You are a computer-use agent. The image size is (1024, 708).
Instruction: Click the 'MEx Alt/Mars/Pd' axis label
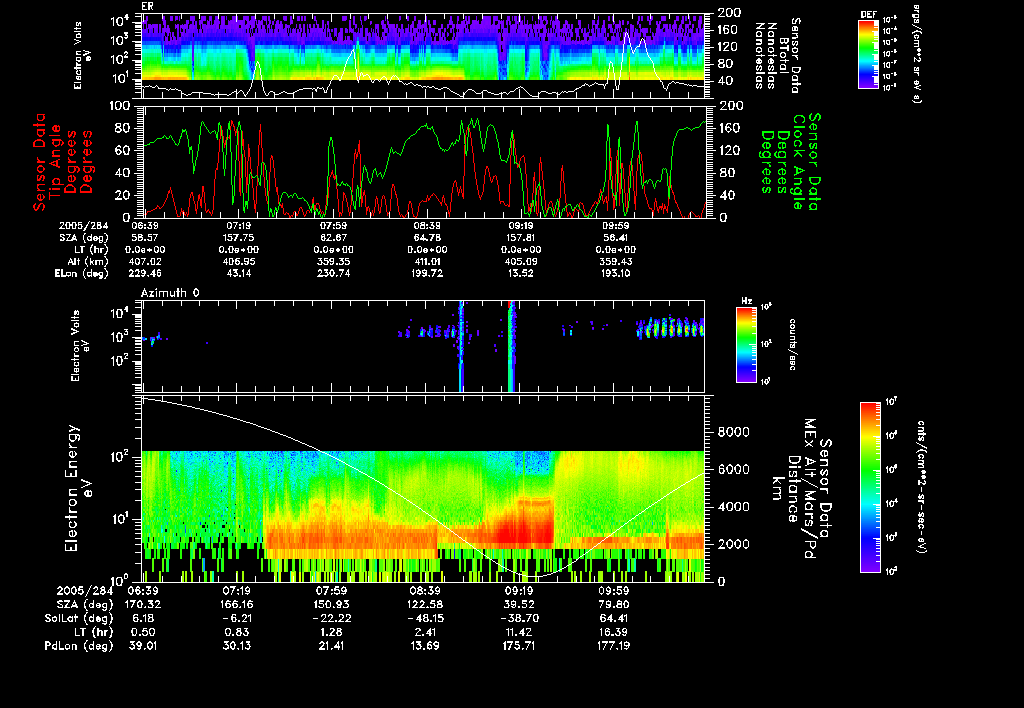point(810,489)
